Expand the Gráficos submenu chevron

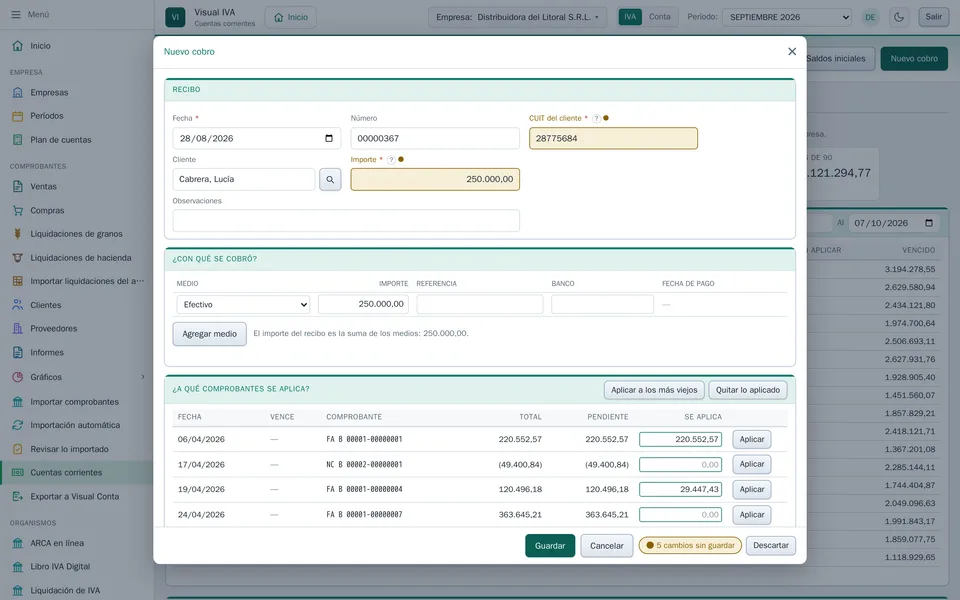pos(143,377)
